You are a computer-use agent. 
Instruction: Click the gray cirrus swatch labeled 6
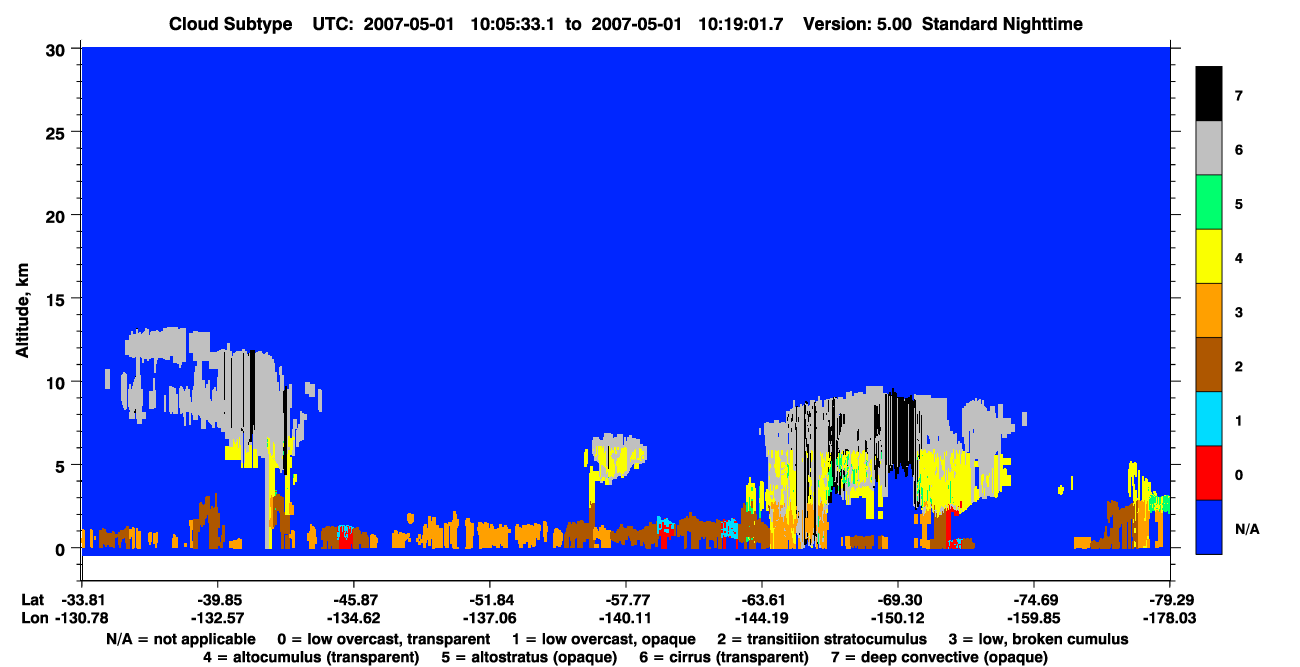(x=1209, y=149)
